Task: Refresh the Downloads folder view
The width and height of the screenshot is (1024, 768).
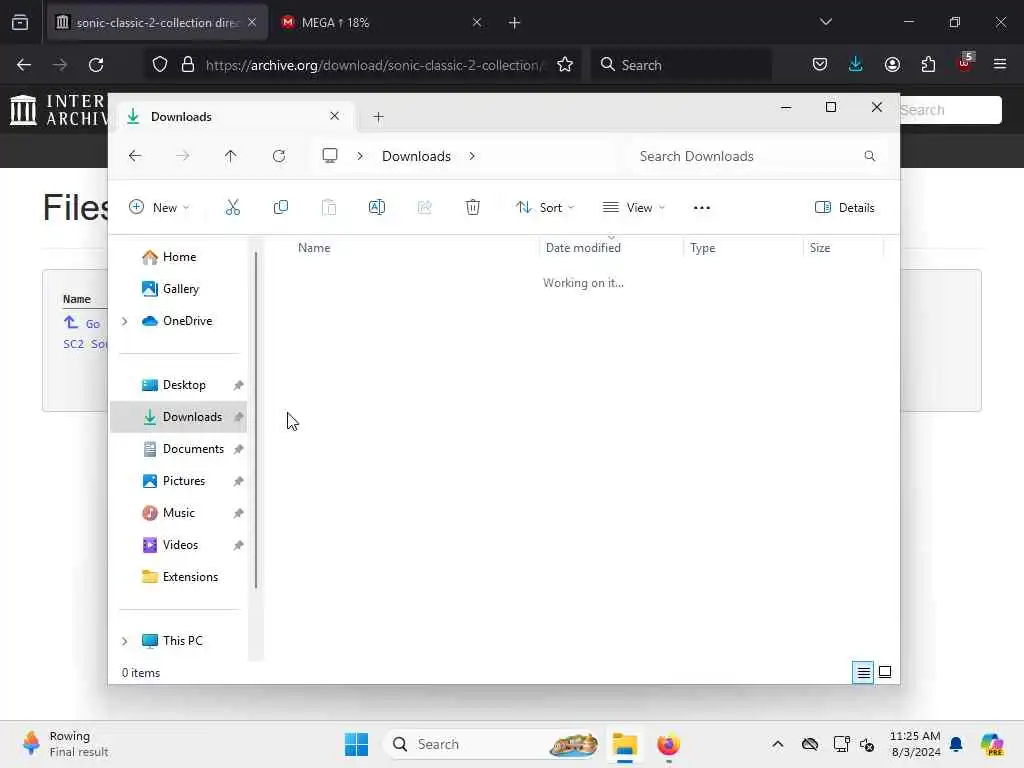Action: pos(279,156)
